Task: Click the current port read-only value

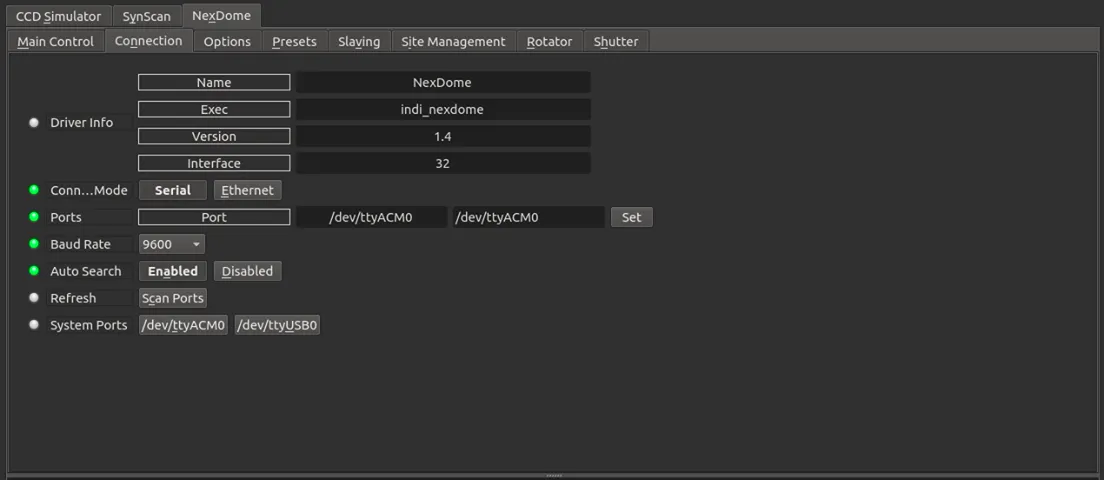Action: click(x=371, y=217)
